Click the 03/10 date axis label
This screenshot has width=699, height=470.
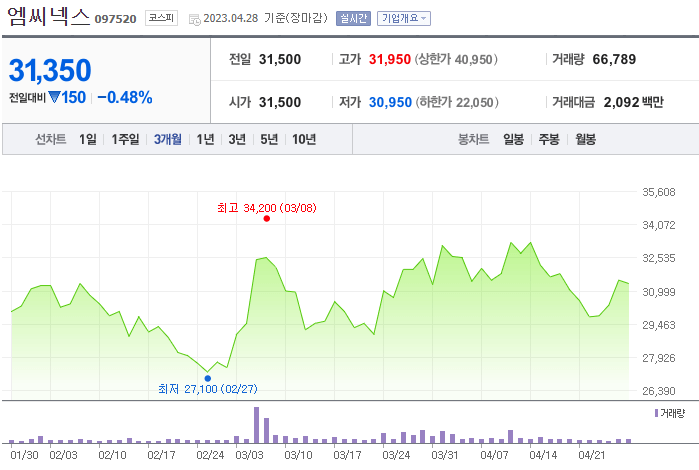pos(298,455)
